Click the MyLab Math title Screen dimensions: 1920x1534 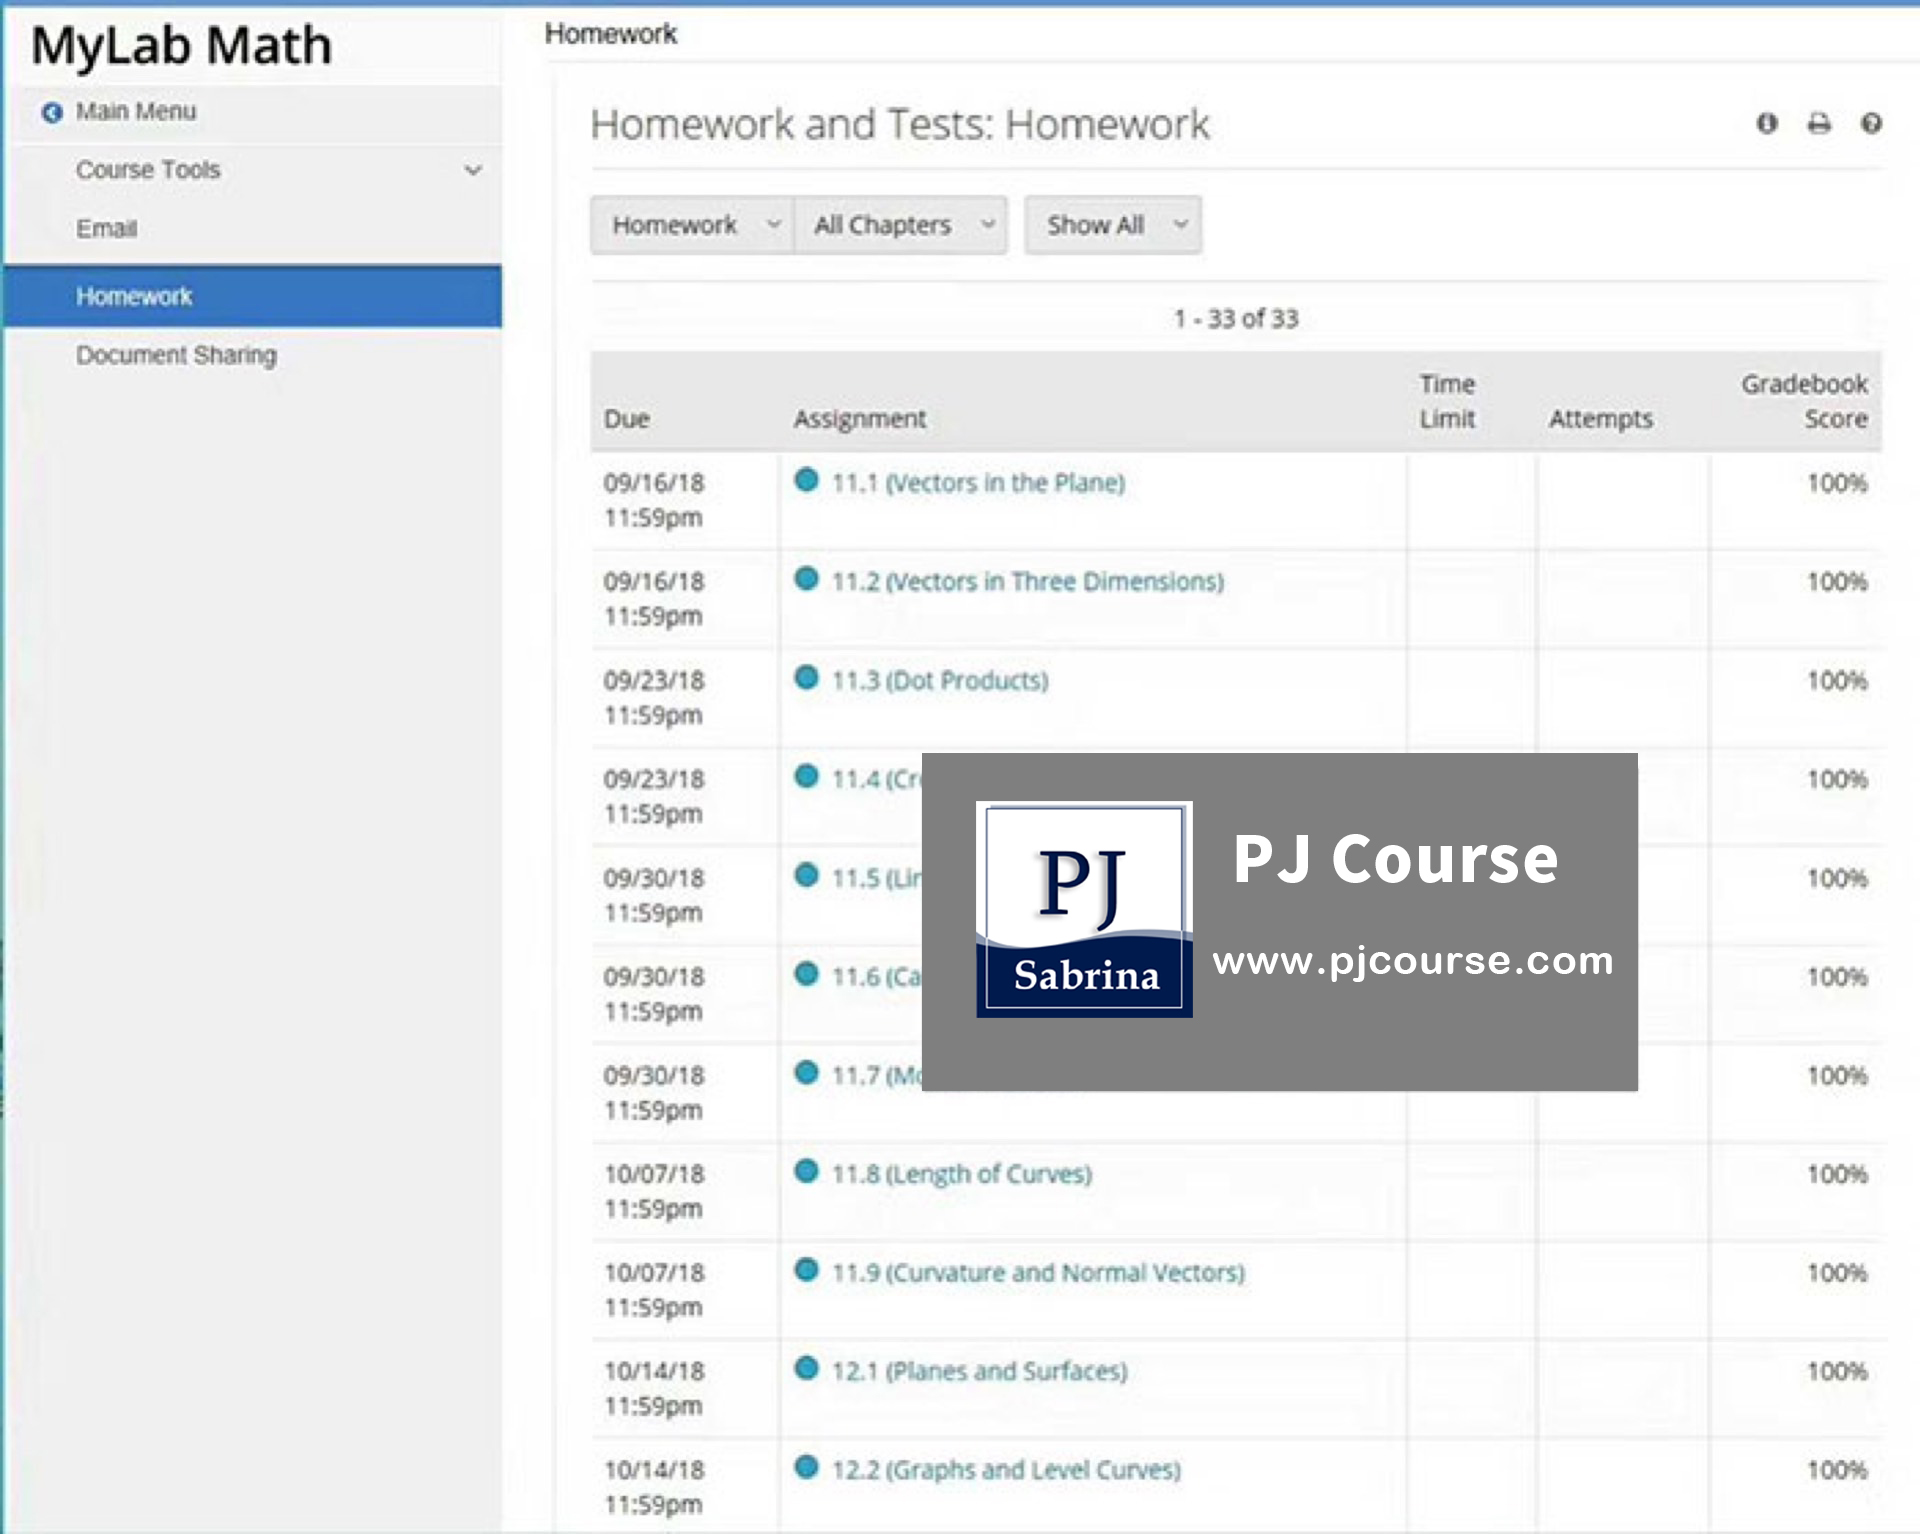click(181, 46)
